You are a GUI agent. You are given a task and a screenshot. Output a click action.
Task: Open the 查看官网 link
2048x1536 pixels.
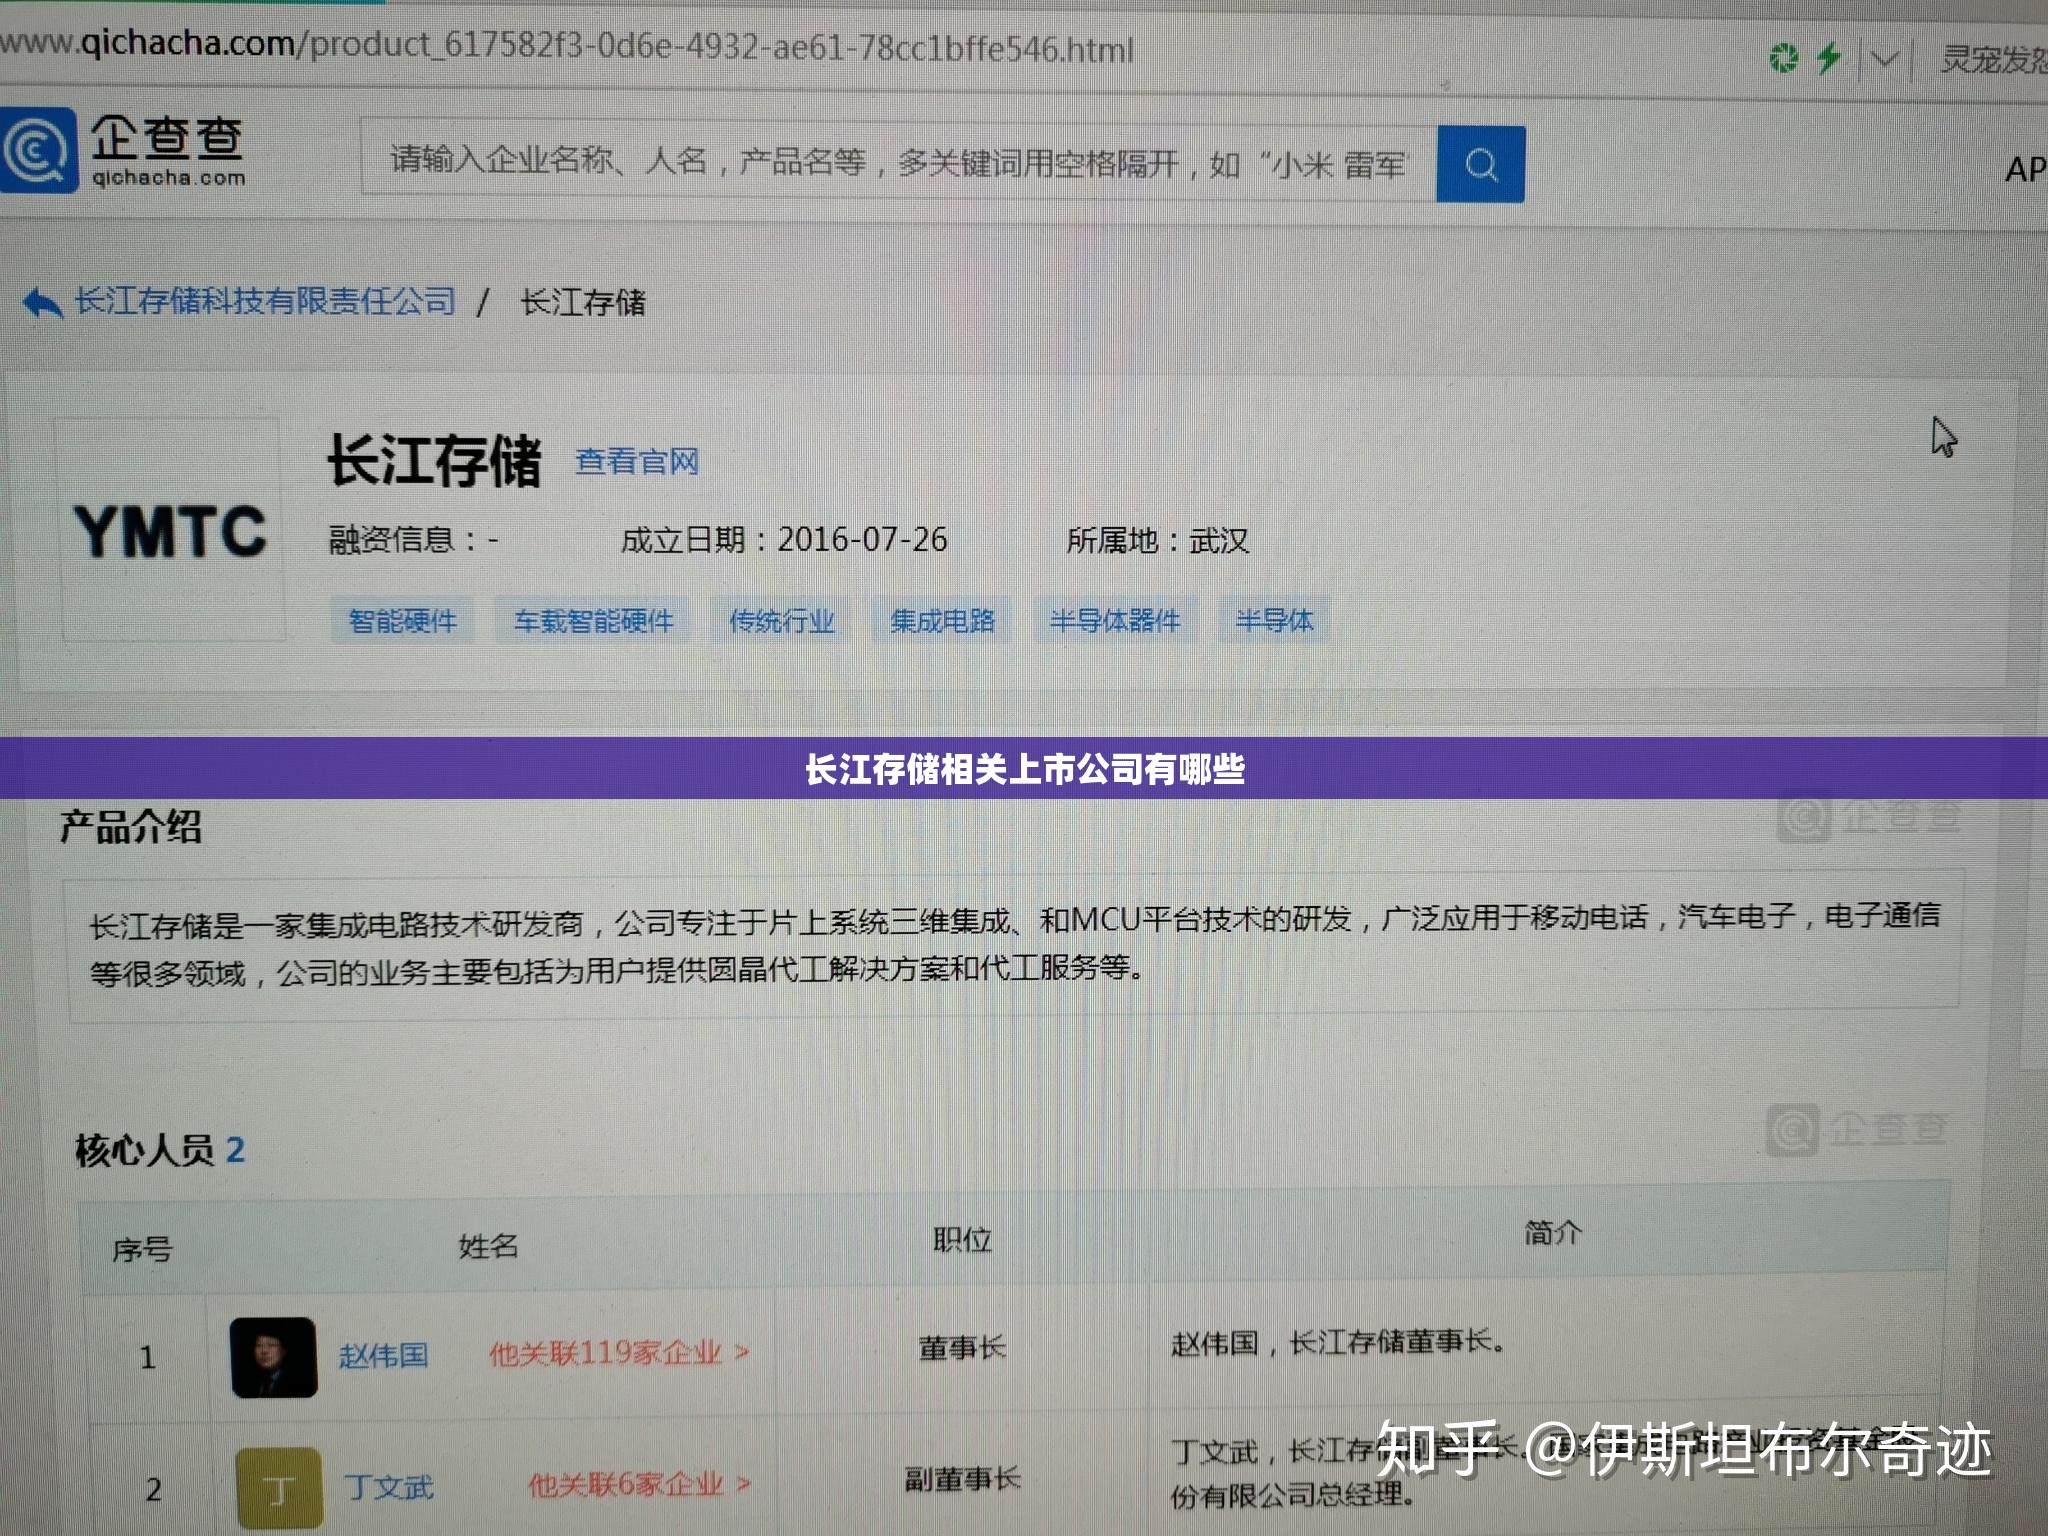[x=637, y=461]
